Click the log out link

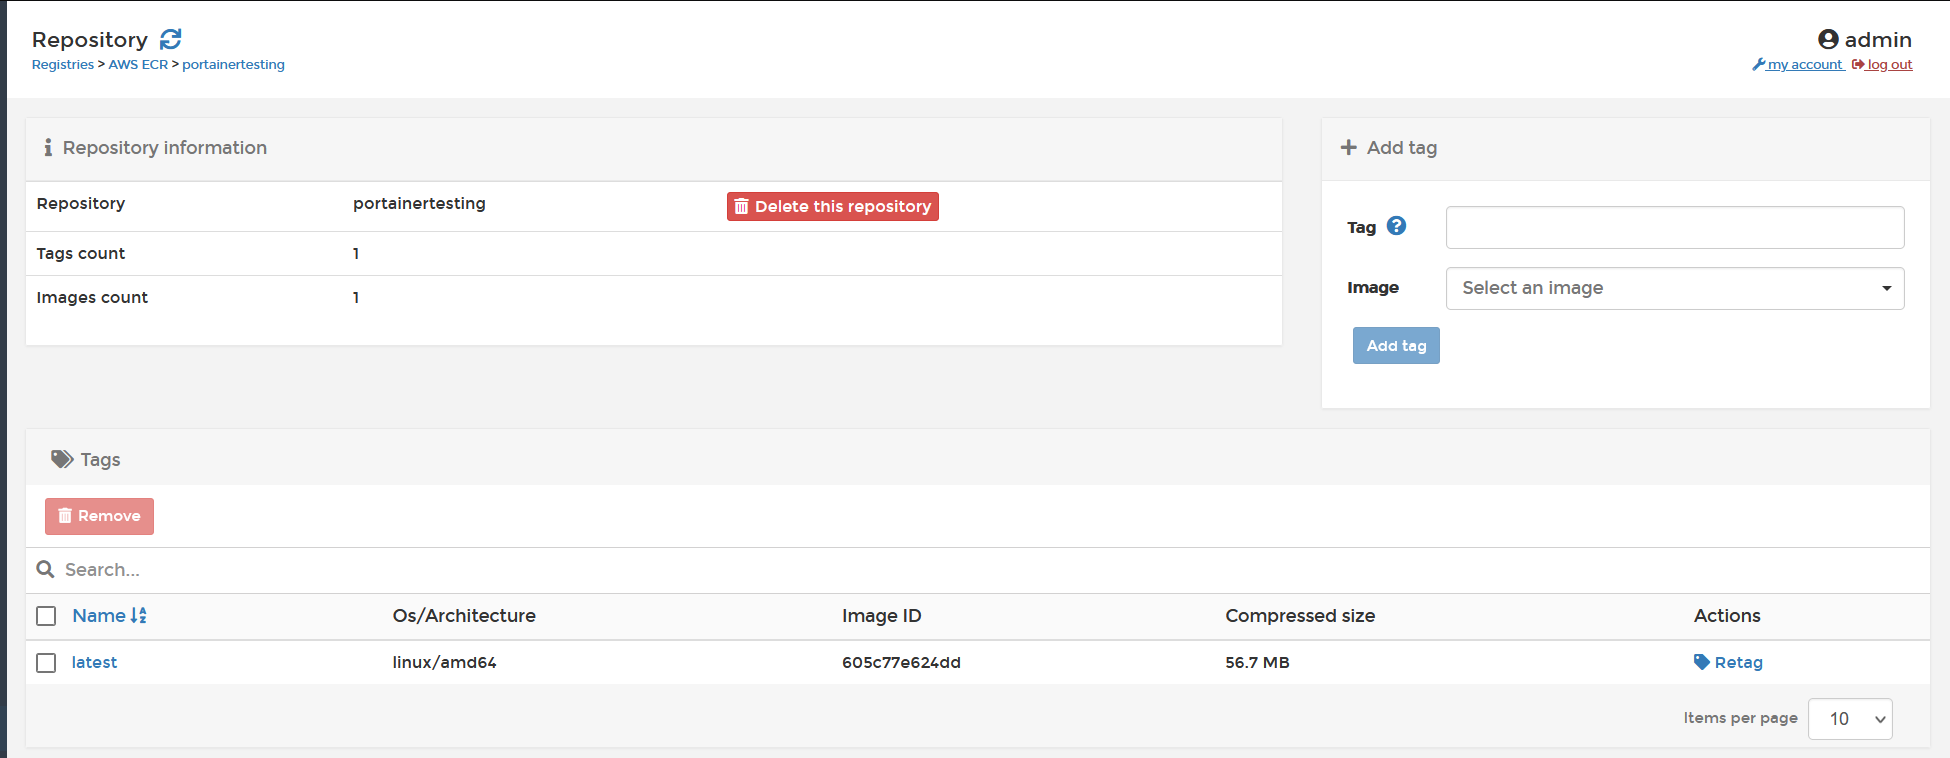[x=1882, y=65]
